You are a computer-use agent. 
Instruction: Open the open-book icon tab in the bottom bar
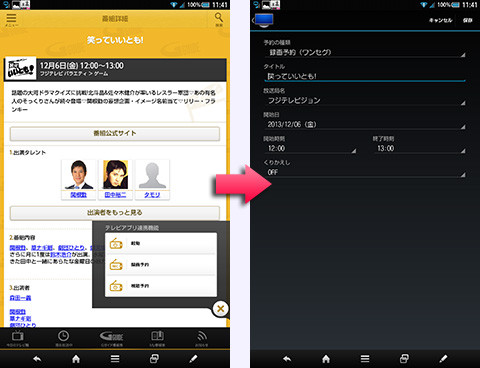(157, 338)
